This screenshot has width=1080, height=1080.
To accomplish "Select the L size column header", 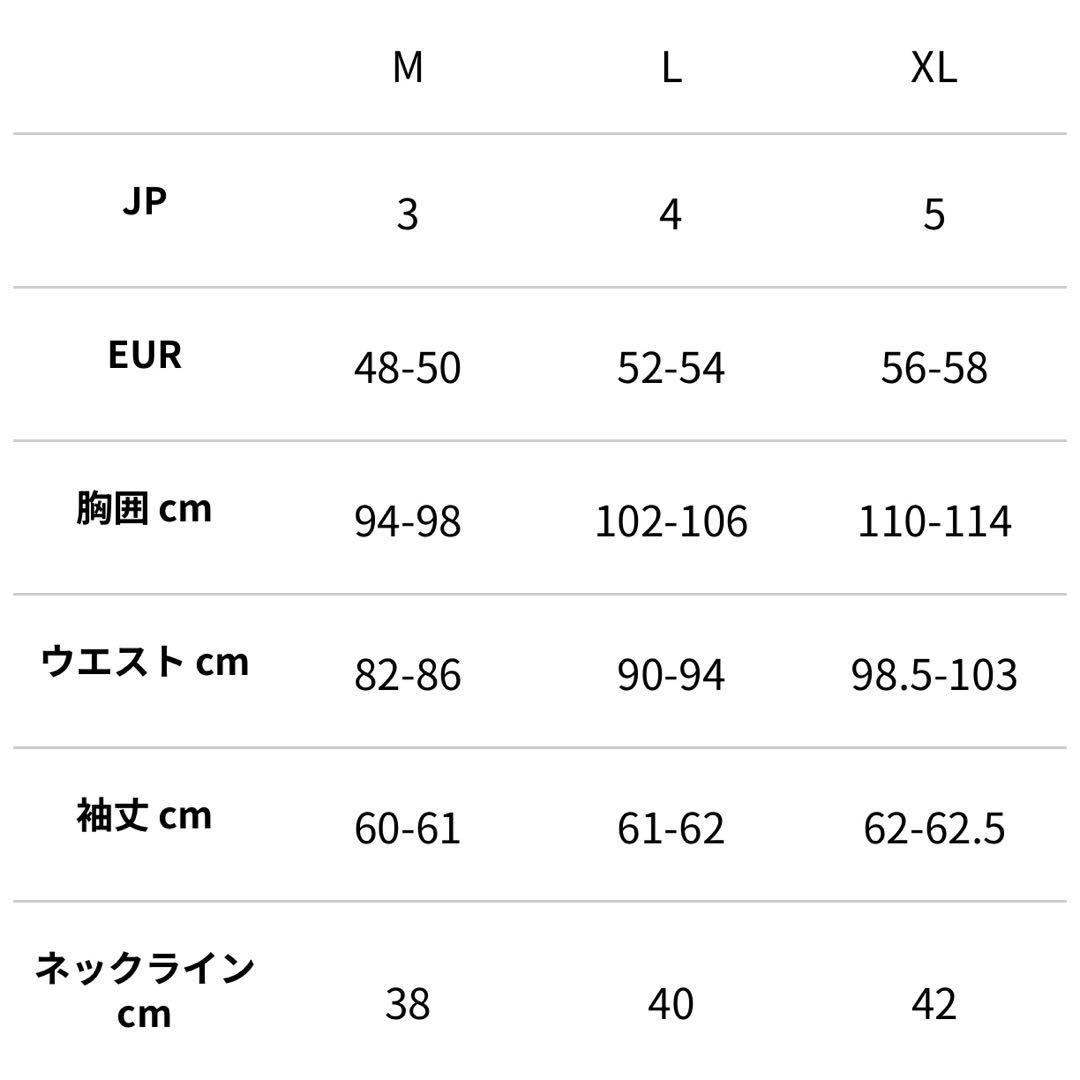I will click(x=671, y=68).
